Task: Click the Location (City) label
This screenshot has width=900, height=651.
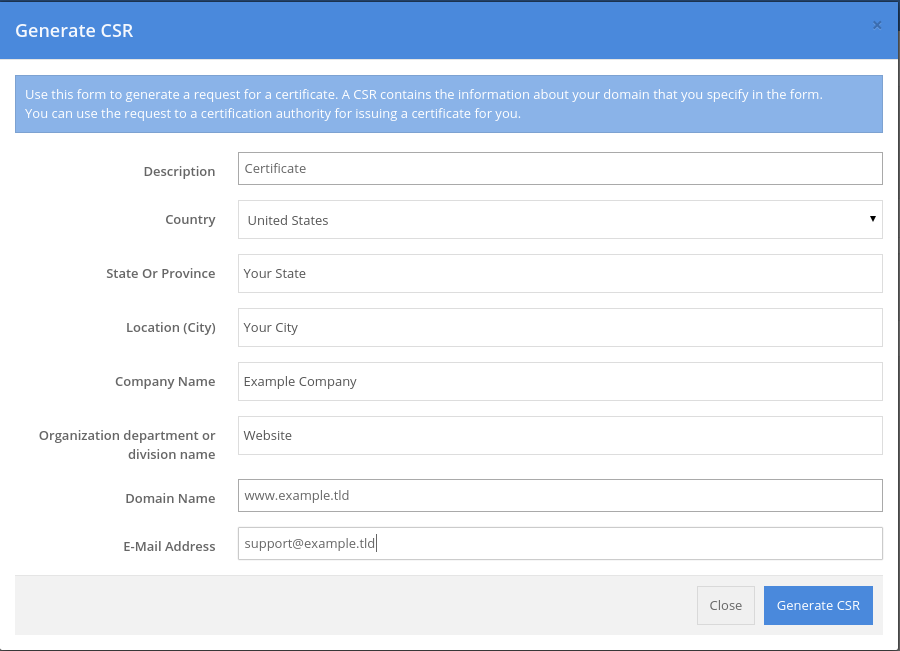Action: 171,327
